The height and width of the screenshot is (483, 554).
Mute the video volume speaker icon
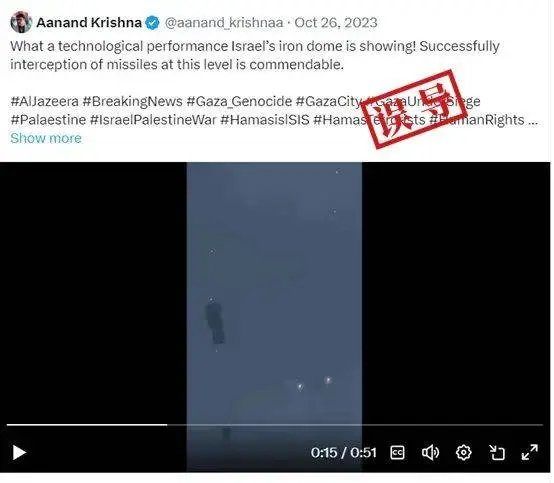[430, 453]
